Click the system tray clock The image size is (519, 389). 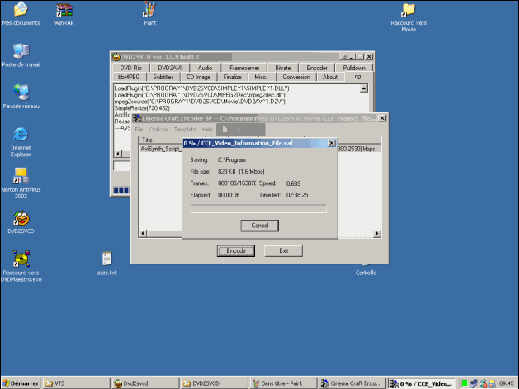pos(506,384)
